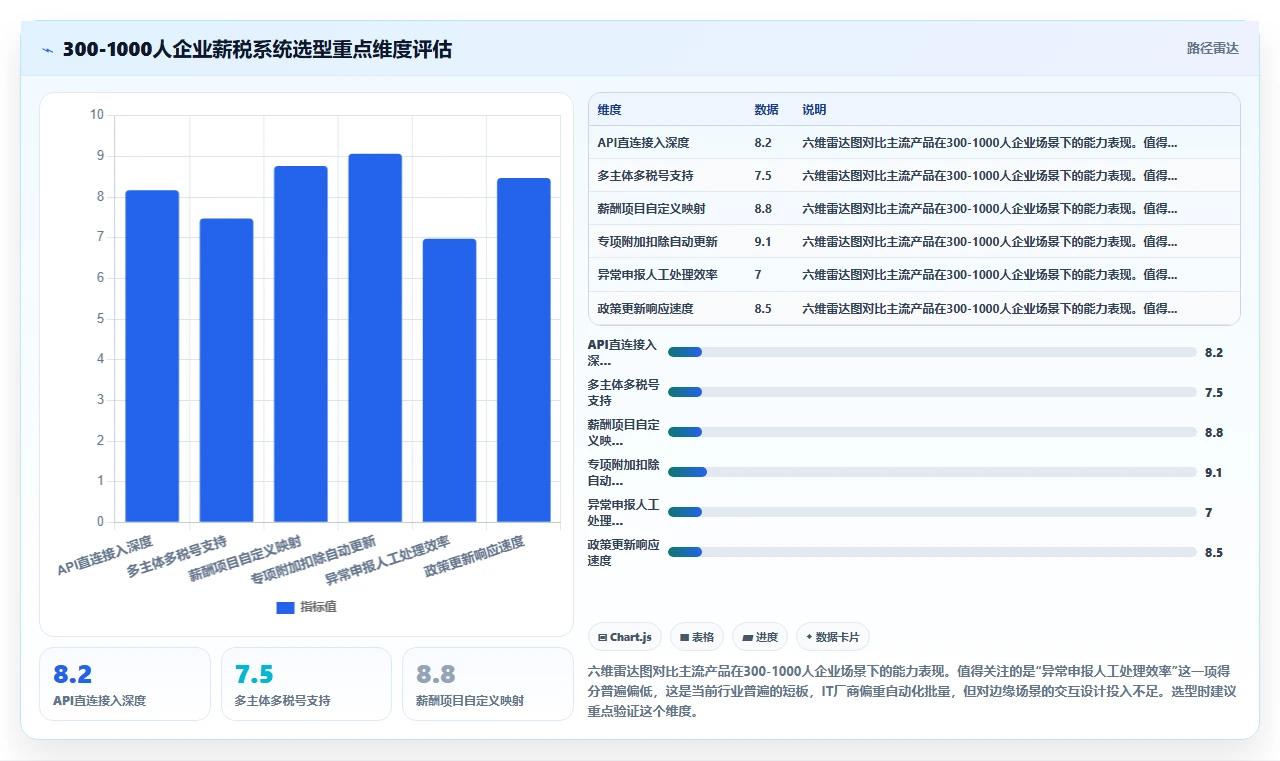The height and width of the screenshot is (761, 1280).
Task: Click the 路径雷达 label in header
Action: tap(1212, 48)
